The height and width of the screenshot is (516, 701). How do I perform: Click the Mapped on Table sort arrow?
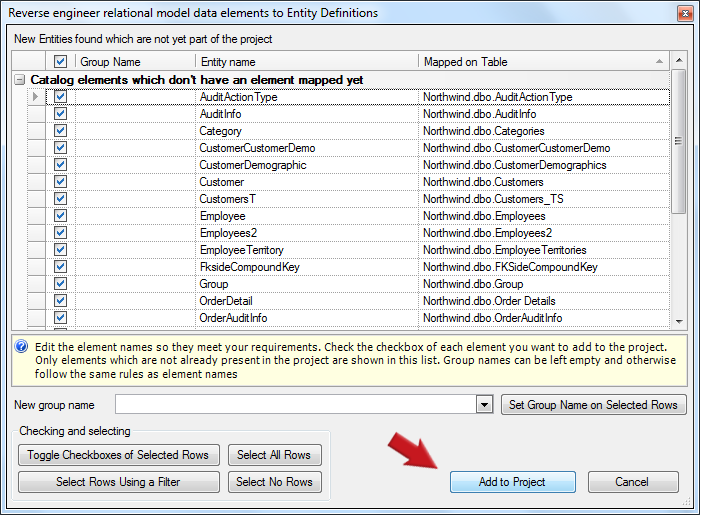tap(659, 61)
